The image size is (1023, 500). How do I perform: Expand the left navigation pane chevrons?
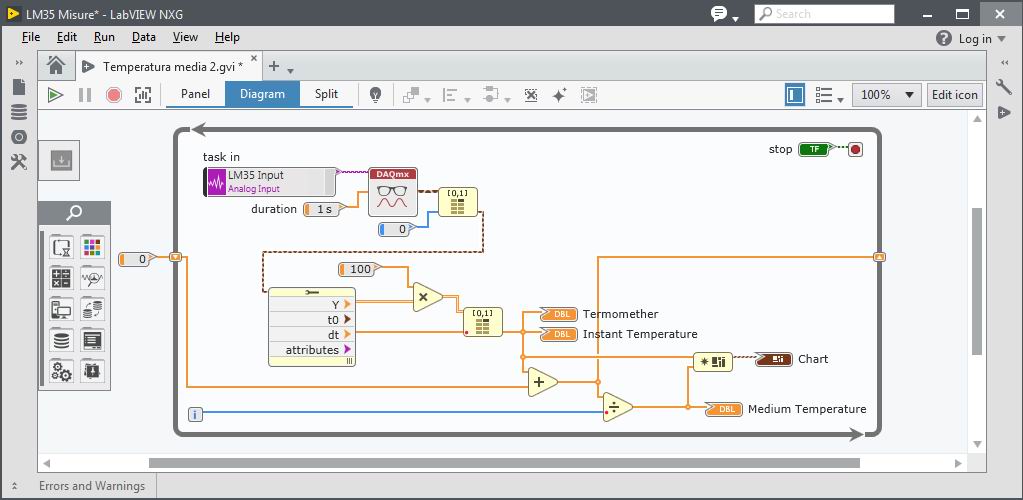pos(19,63)
